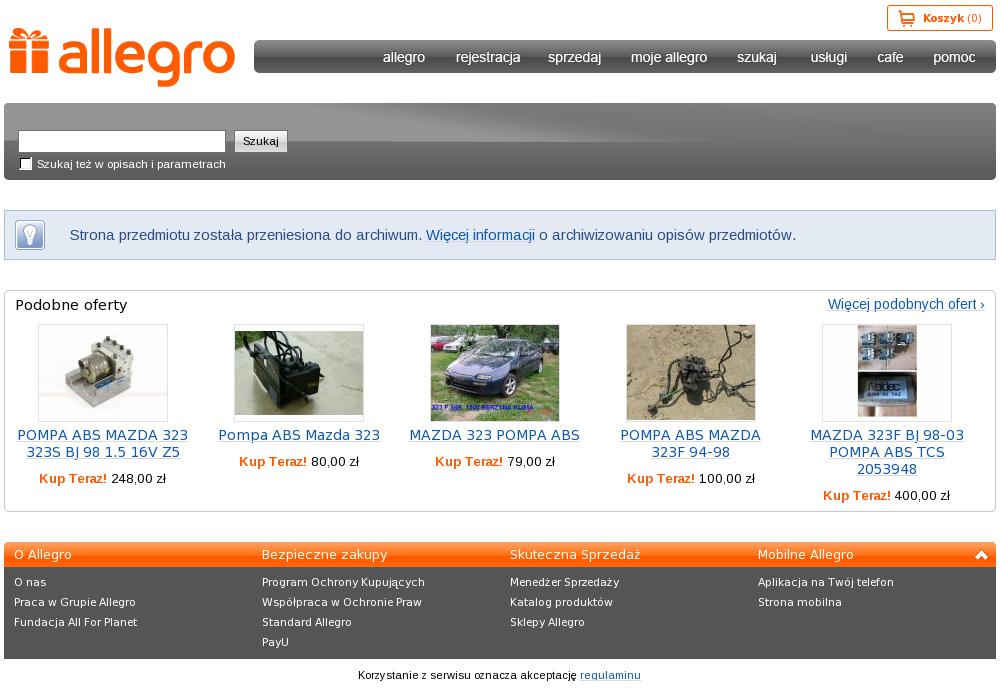Click the Allegro gift logo
The image size is (1000, 695).
click(122, 56)
